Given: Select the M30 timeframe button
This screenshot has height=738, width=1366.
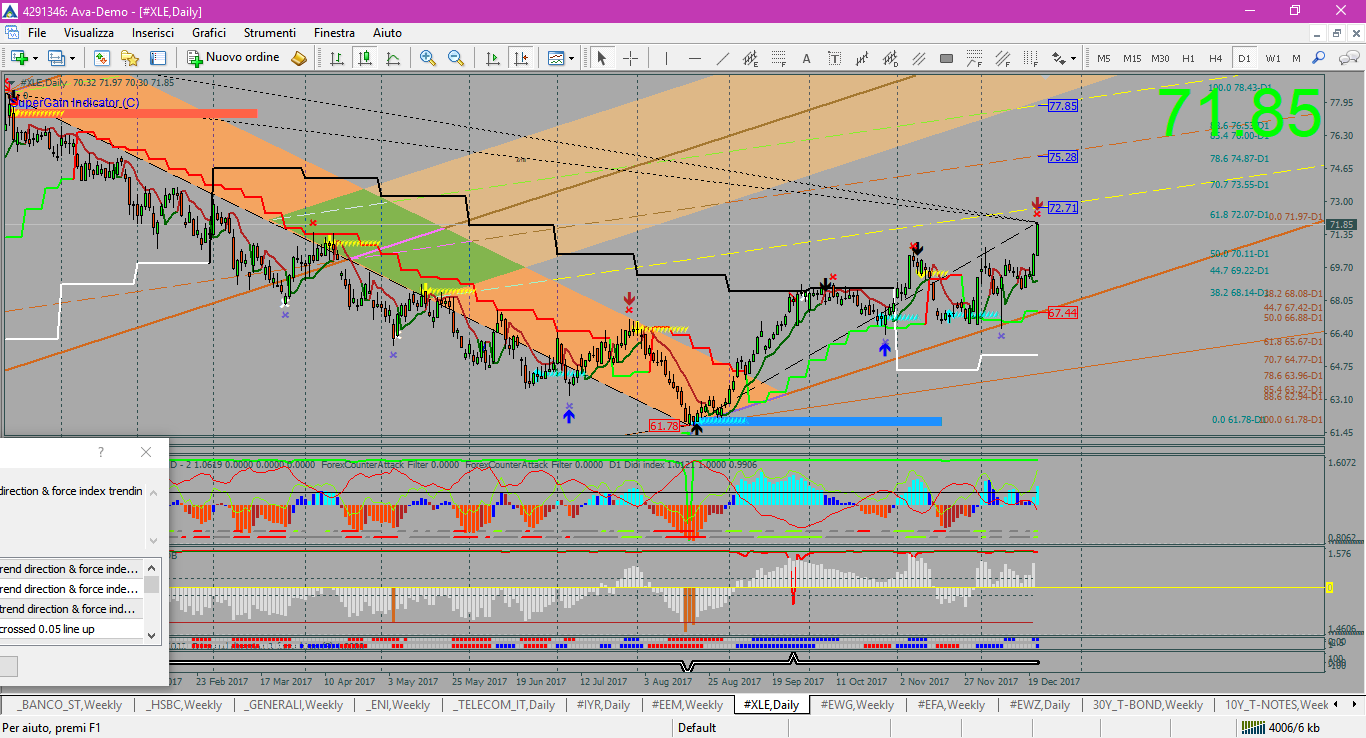Looking at the screenshot, I should point(1160,58).
